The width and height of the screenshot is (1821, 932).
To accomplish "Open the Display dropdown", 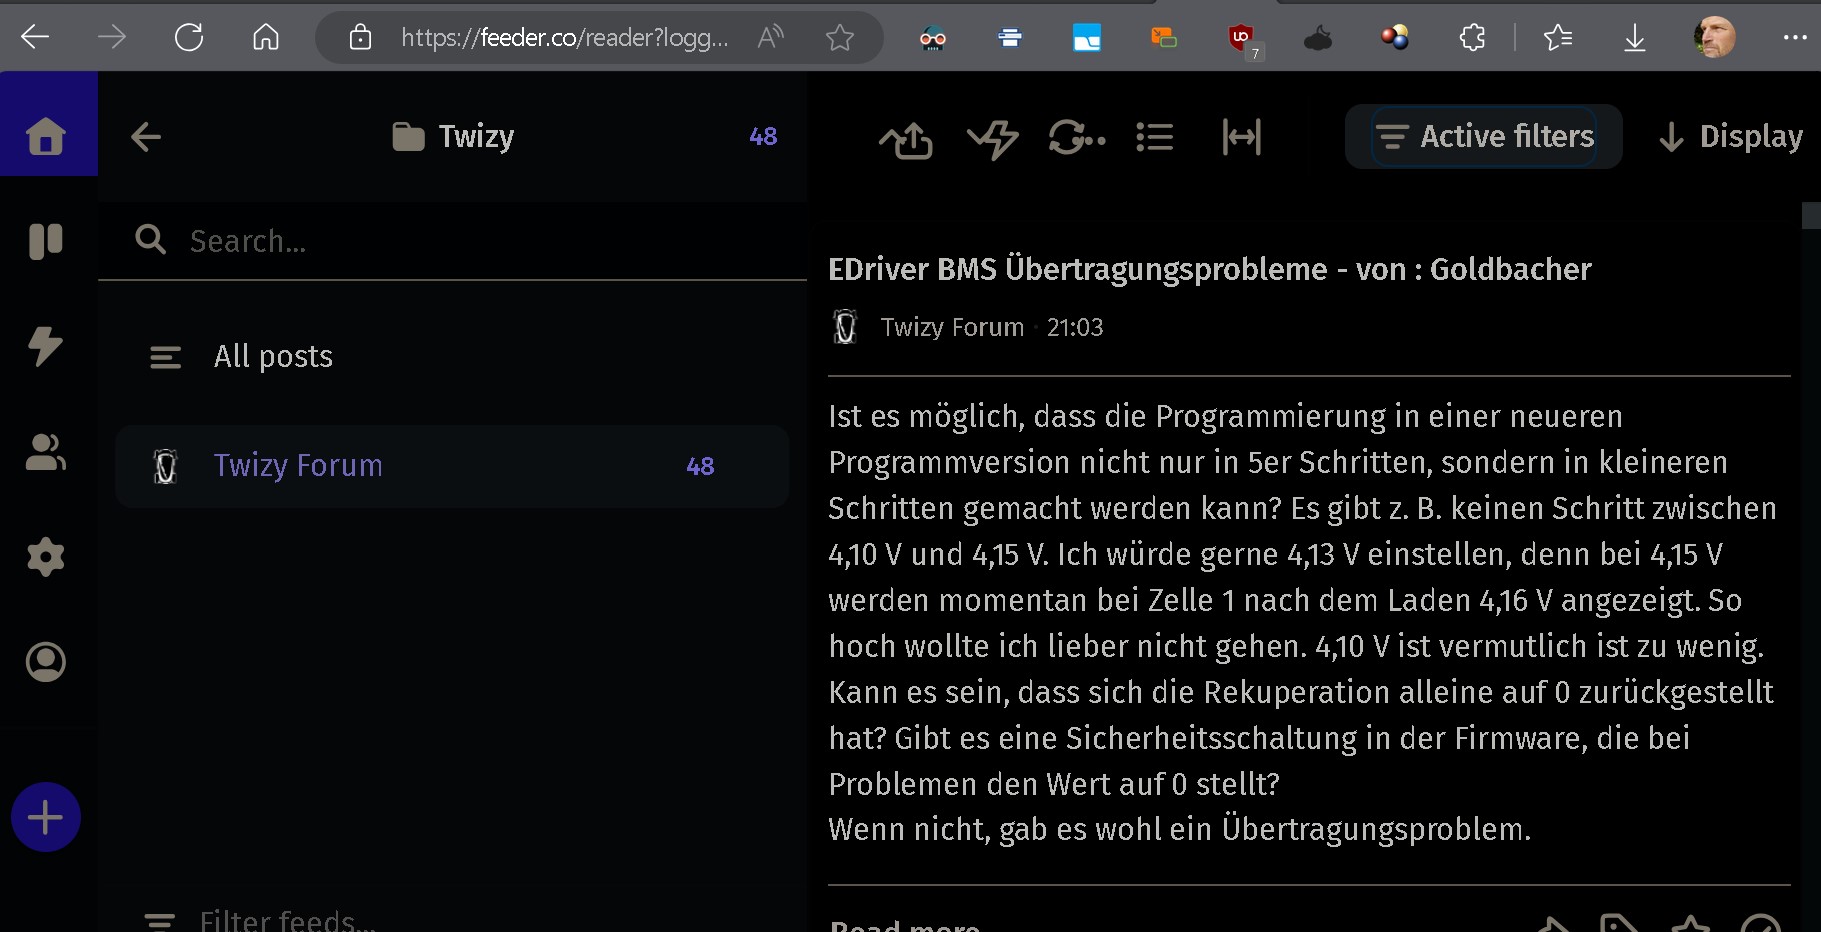I will point(1731,137).
